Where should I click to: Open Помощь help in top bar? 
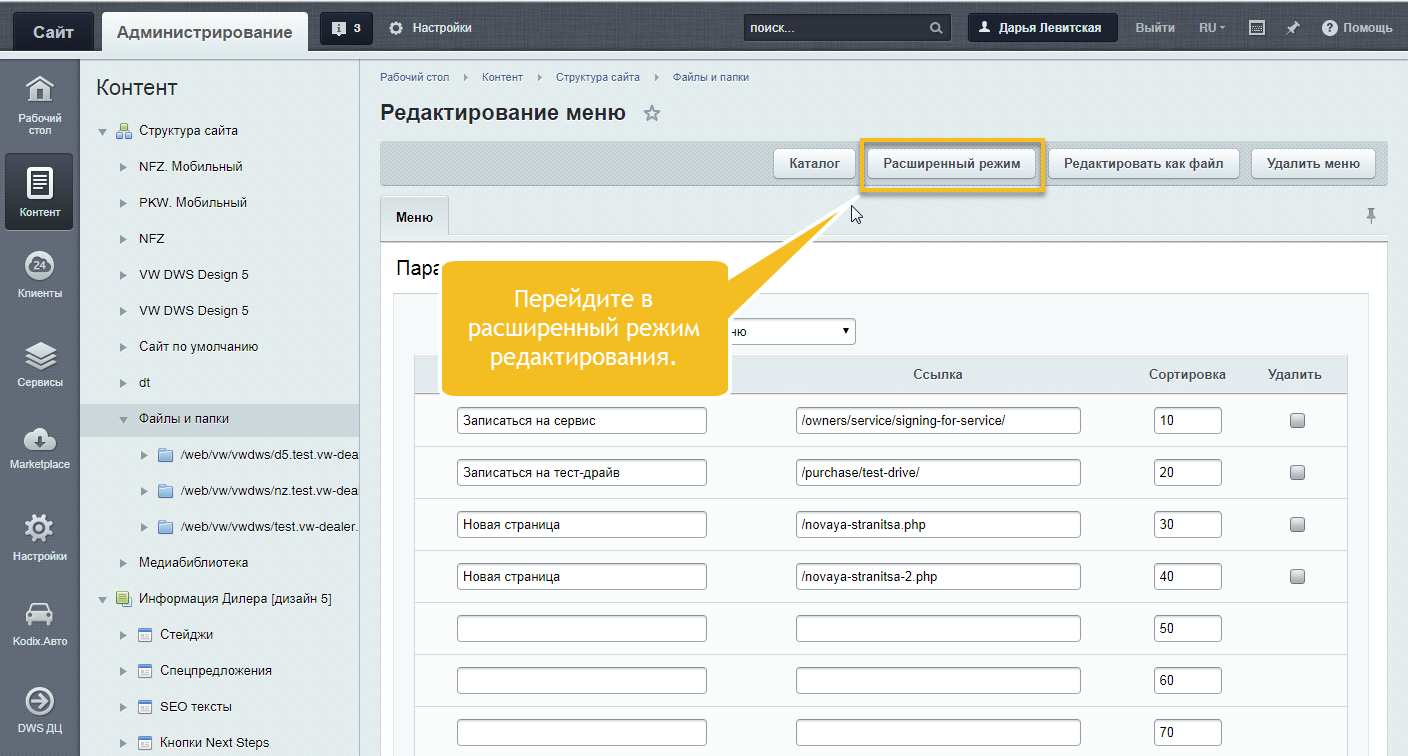pos(1357,28)
